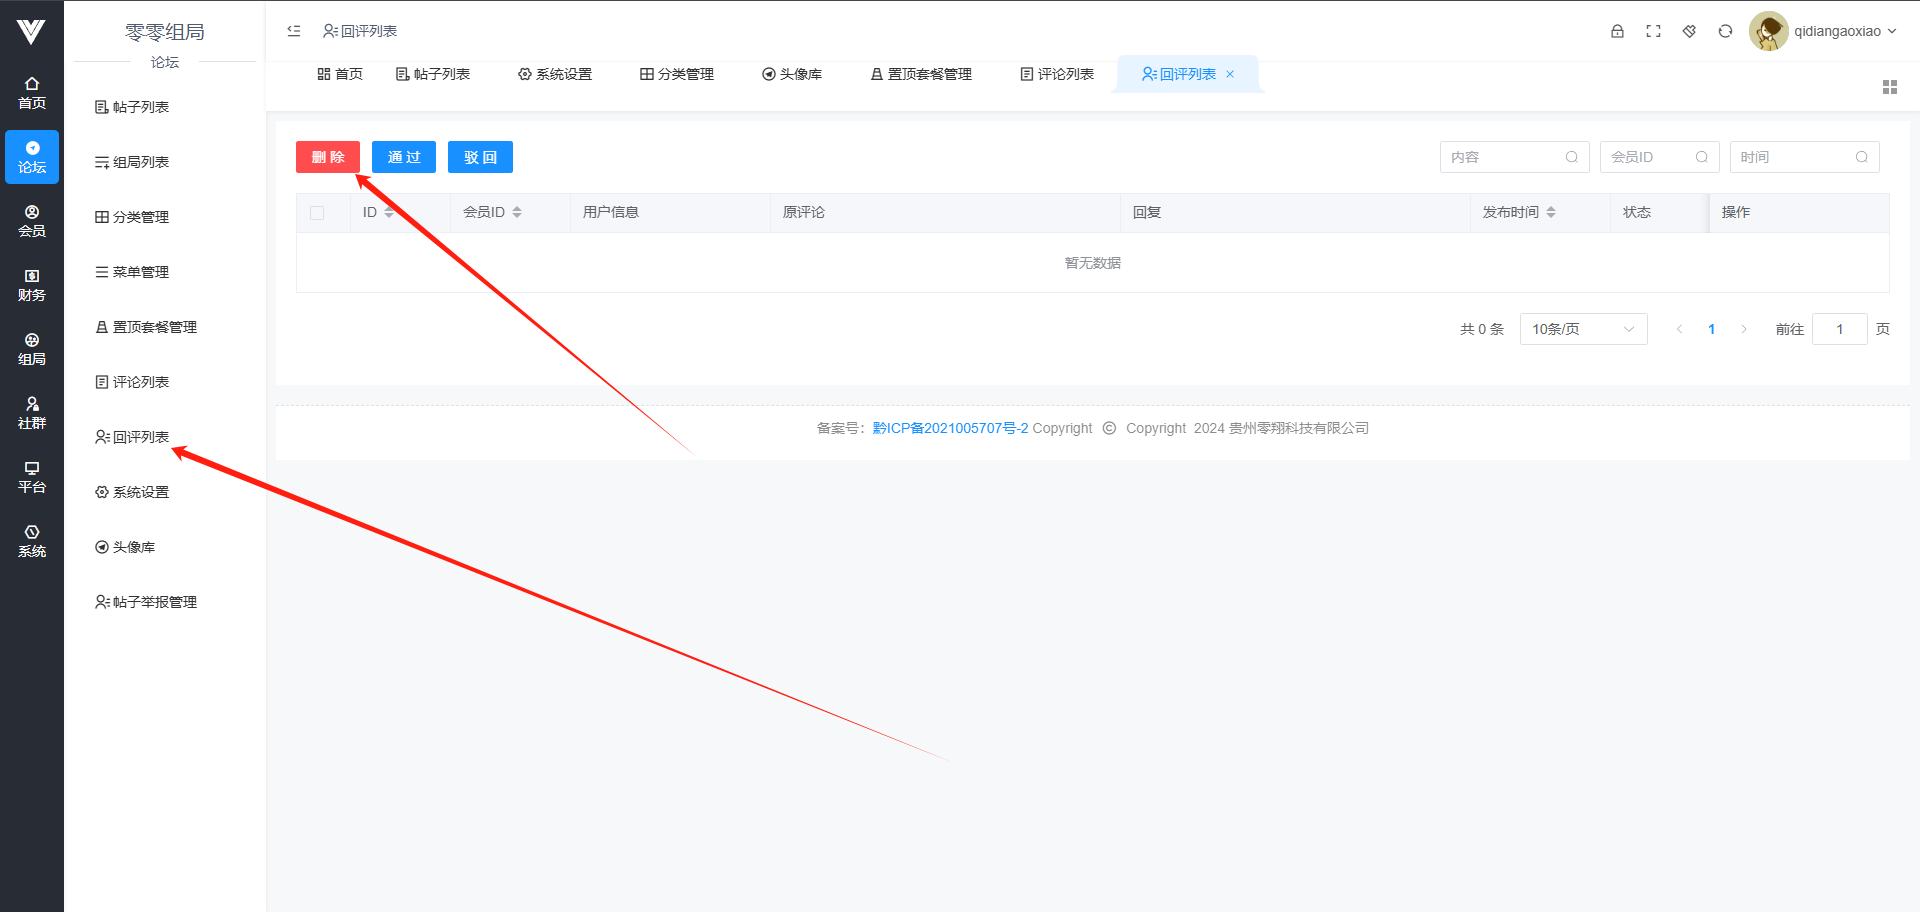Viewport: 1920px width, 912px height.
Task: Click the lock screen icon
Action: (x=1617, y=31)
